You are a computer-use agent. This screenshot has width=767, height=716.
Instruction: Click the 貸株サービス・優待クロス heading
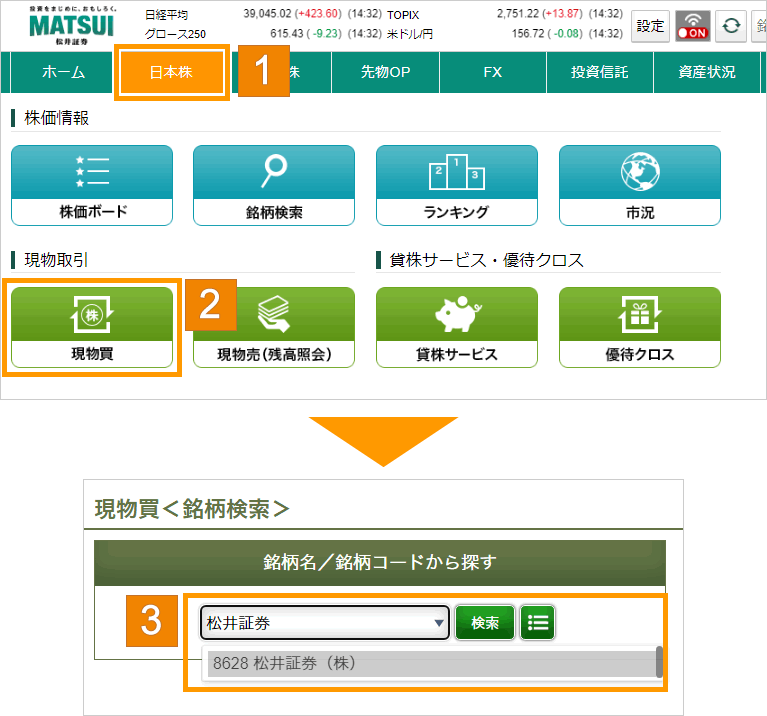pyautogui.click(x=486, y=260)
